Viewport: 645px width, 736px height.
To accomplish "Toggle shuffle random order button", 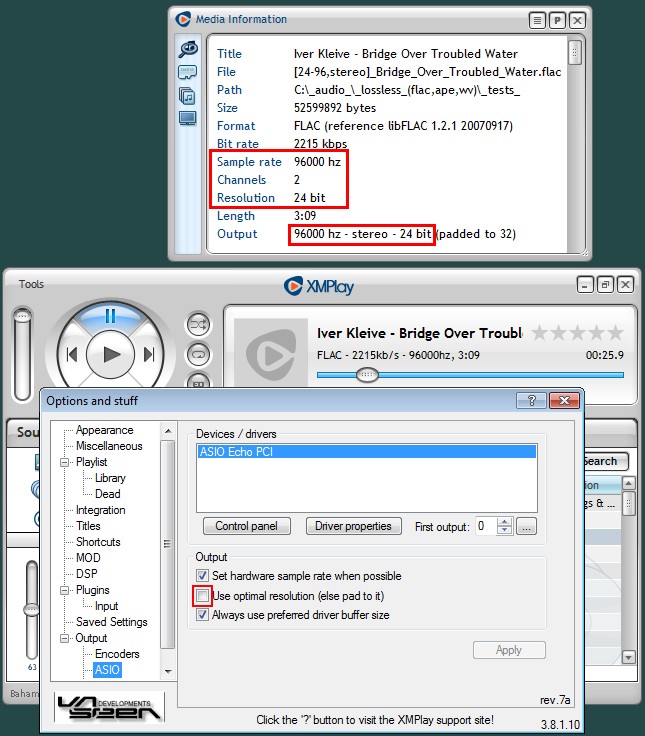I will [x=199, y=324].
